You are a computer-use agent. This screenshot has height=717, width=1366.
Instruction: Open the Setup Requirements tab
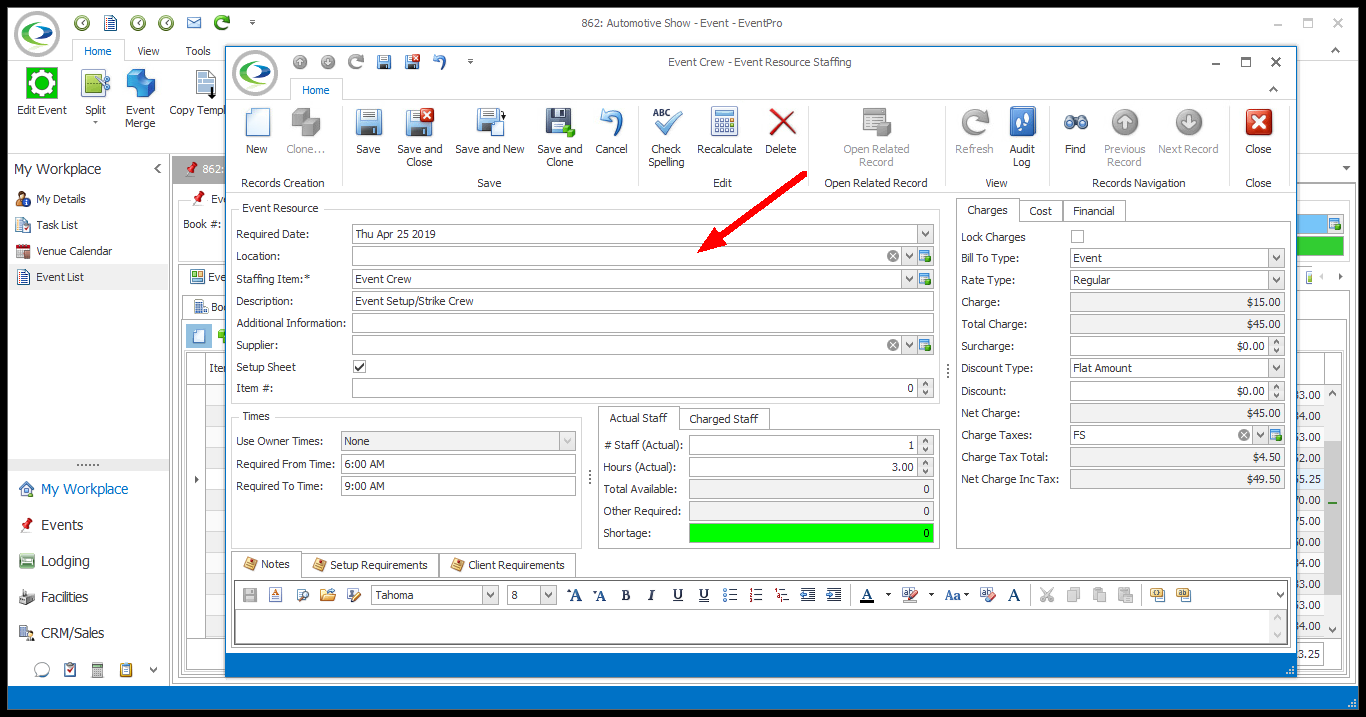coord(370,565)
